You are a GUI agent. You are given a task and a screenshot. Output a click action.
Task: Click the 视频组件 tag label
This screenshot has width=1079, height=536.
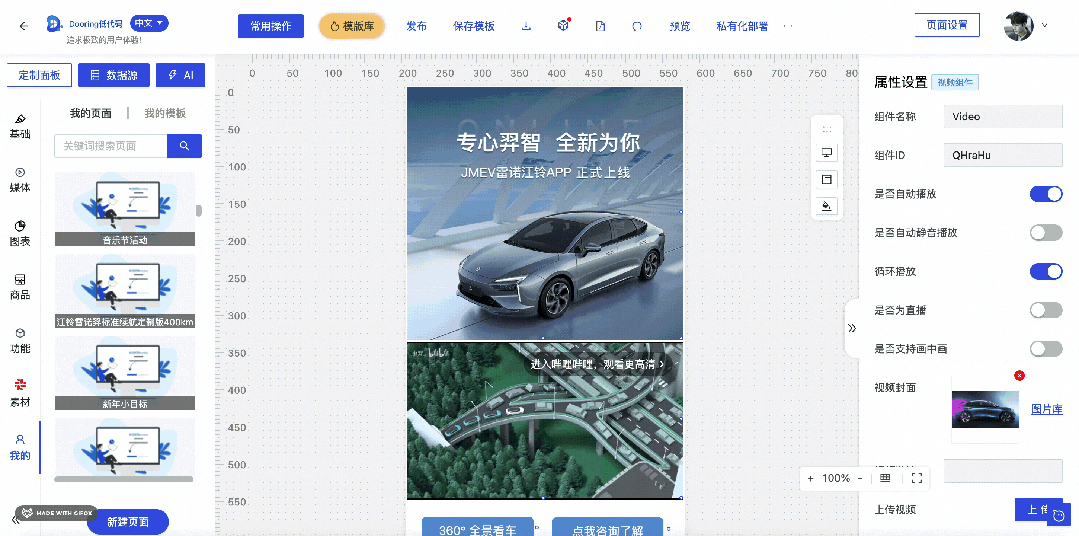pos(954,82)
